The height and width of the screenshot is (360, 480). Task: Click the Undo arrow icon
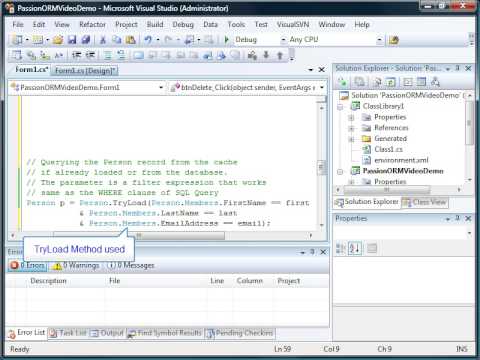coord(148,40)
